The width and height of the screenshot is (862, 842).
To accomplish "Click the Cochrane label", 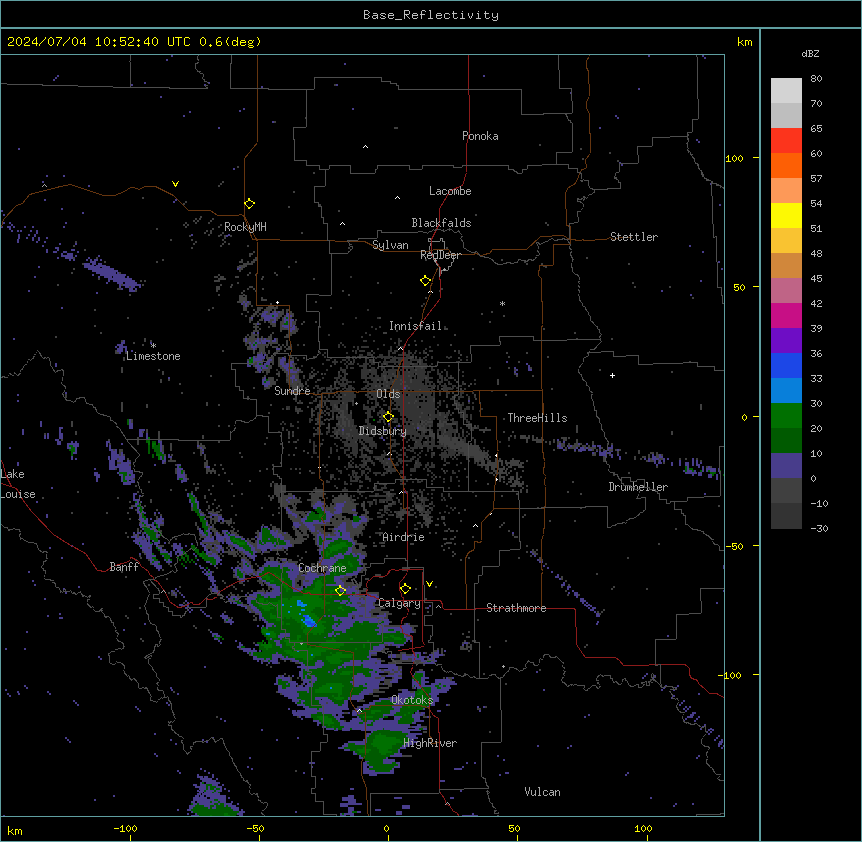I will point(322,568).
